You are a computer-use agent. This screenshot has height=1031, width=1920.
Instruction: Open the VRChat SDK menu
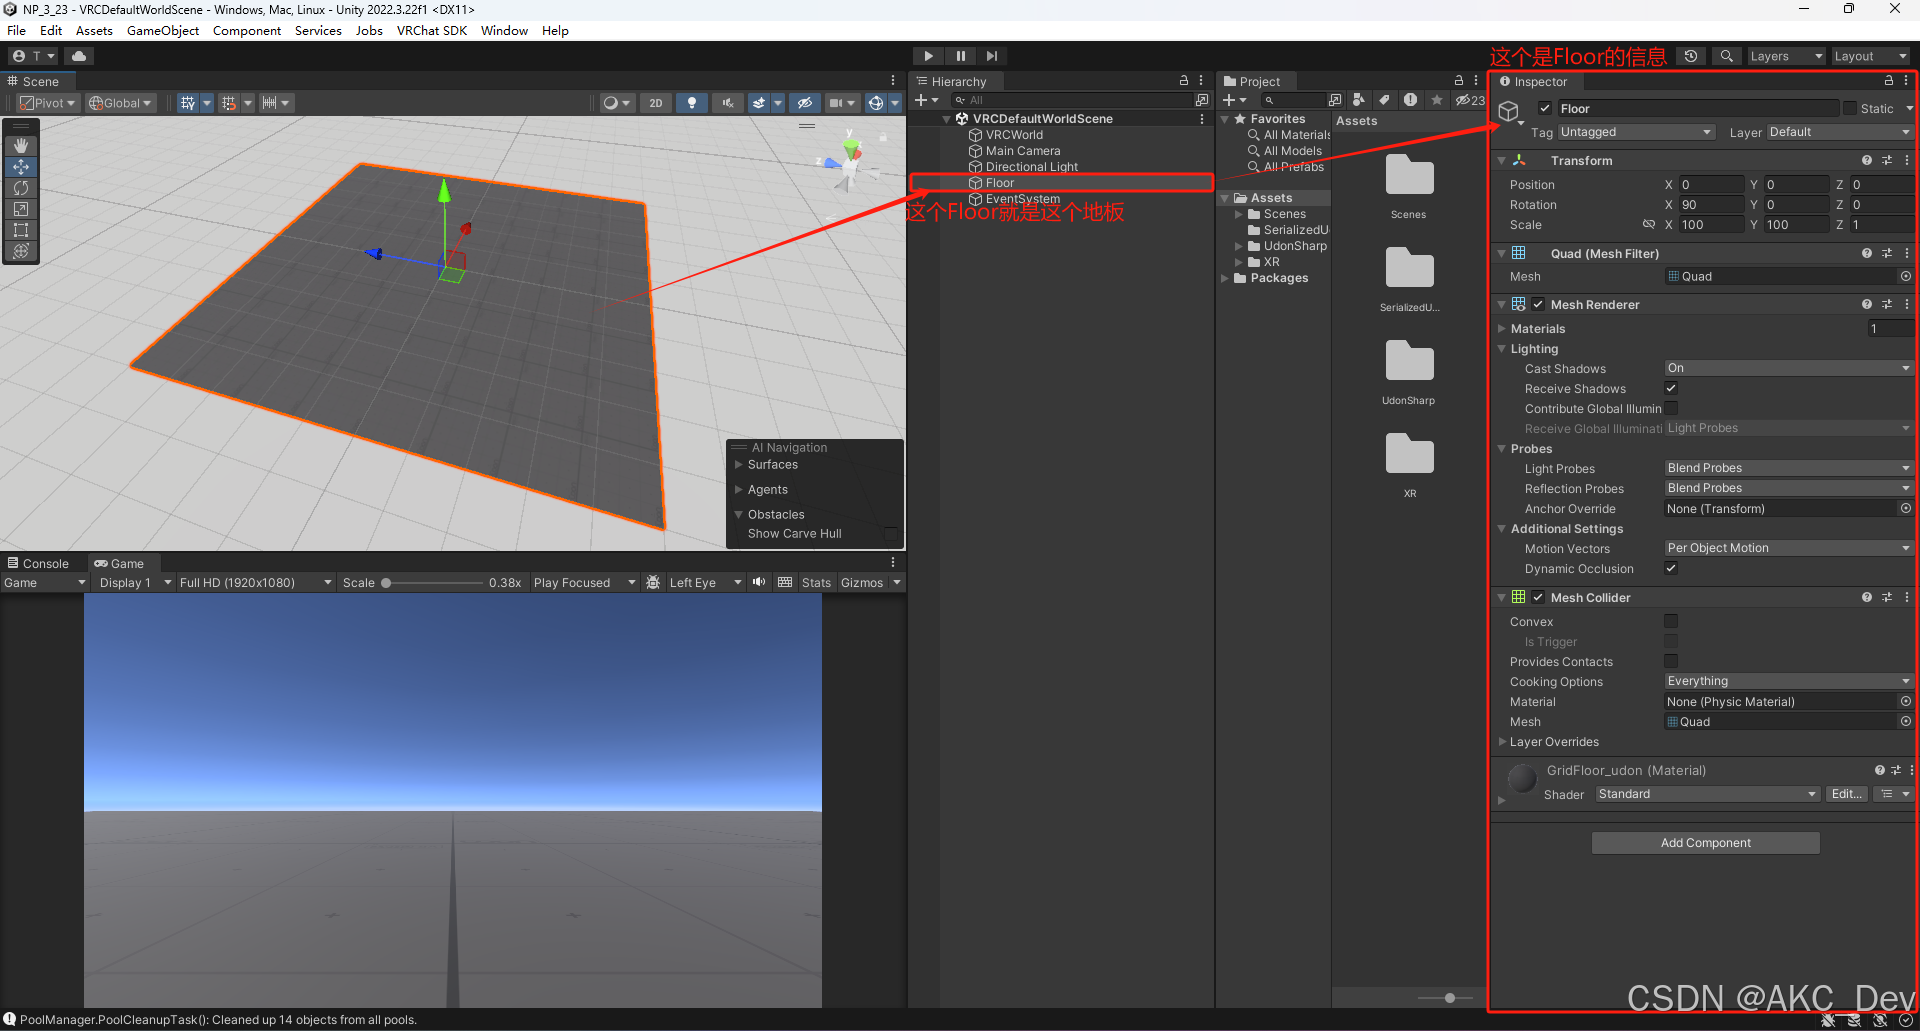[432, 31]
